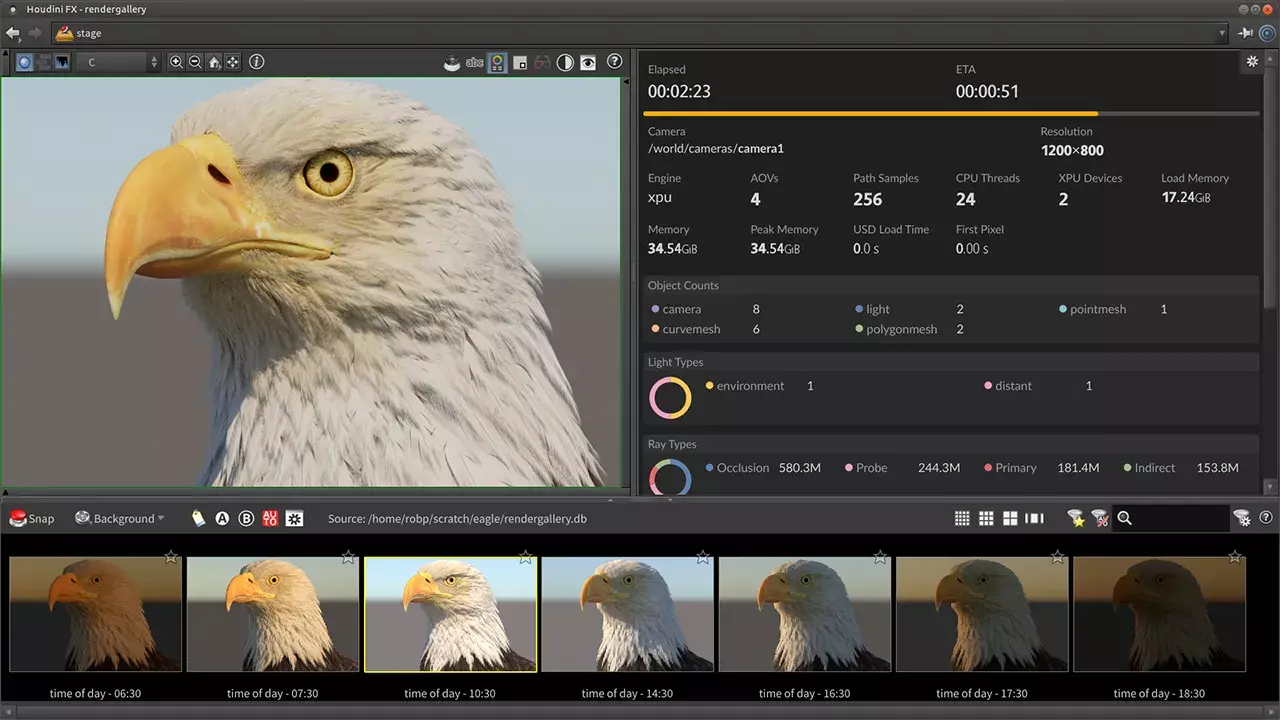Click the zoom in magnifier icon
The image size is (1280, 720).
pos(176,62)
